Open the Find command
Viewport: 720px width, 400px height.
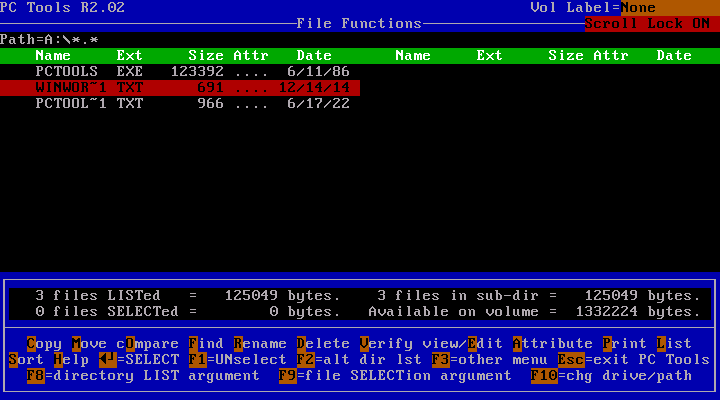pyautogui.click(x=206, y=344)
